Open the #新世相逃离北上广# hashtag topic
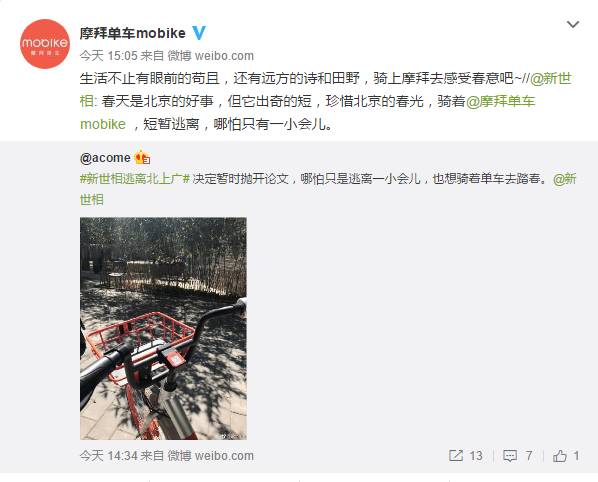 pos(135,178)
